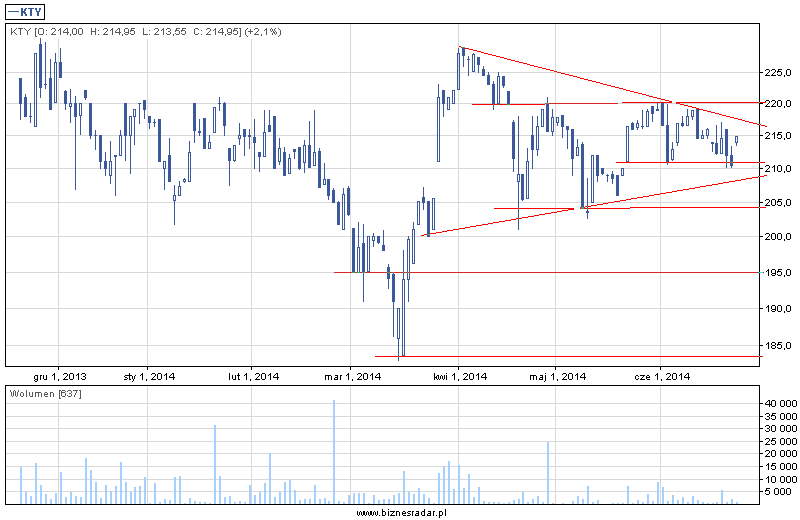Click the 190,0 price axis label
The width and height of the screenshot is (800, 520).
(778, 309)
